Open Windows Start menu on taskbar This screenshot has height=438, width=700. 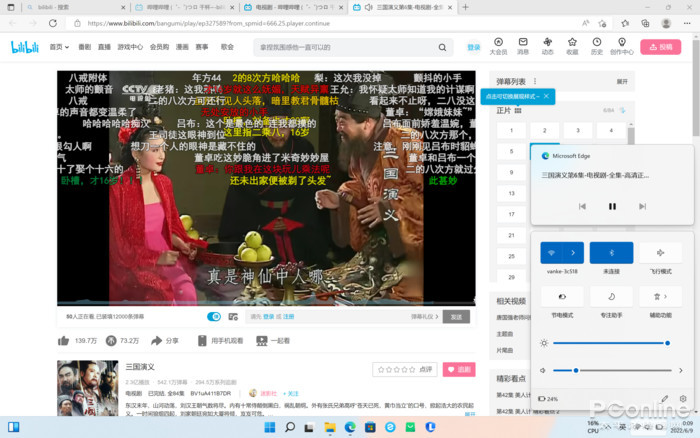tap(270, 427)
